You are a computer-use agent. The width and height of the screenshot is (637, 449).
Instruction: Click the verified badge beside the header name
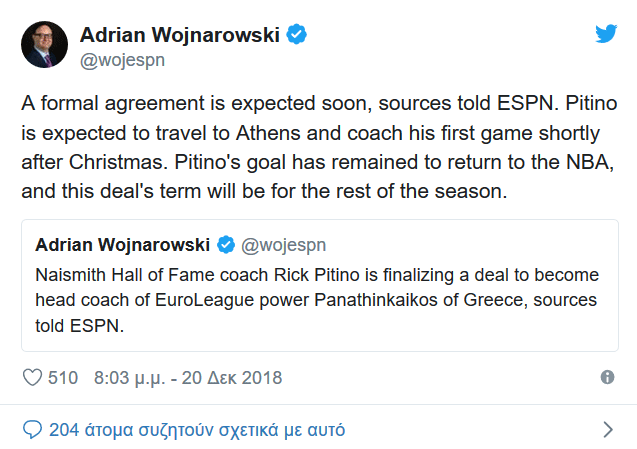point(297,35)
